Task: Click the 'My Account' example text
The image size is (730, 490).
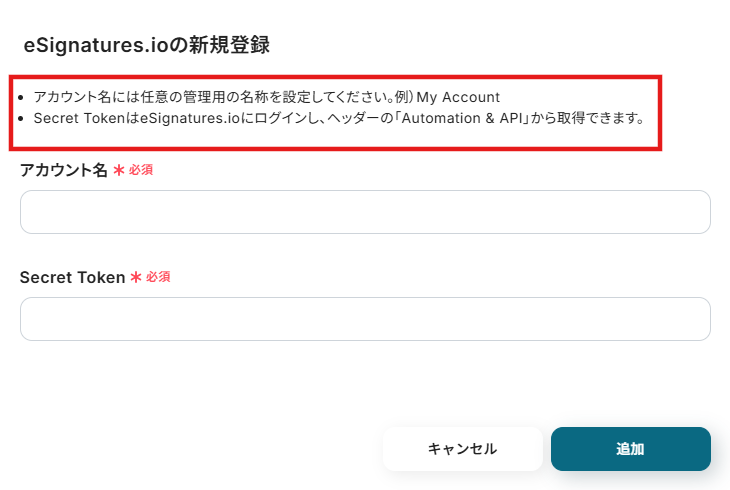Action: tap(458, 97)
